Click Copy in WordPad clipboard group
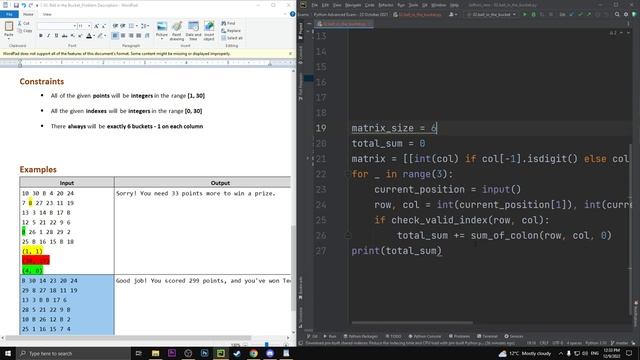The image size is (640, 360). coord(25,31)
